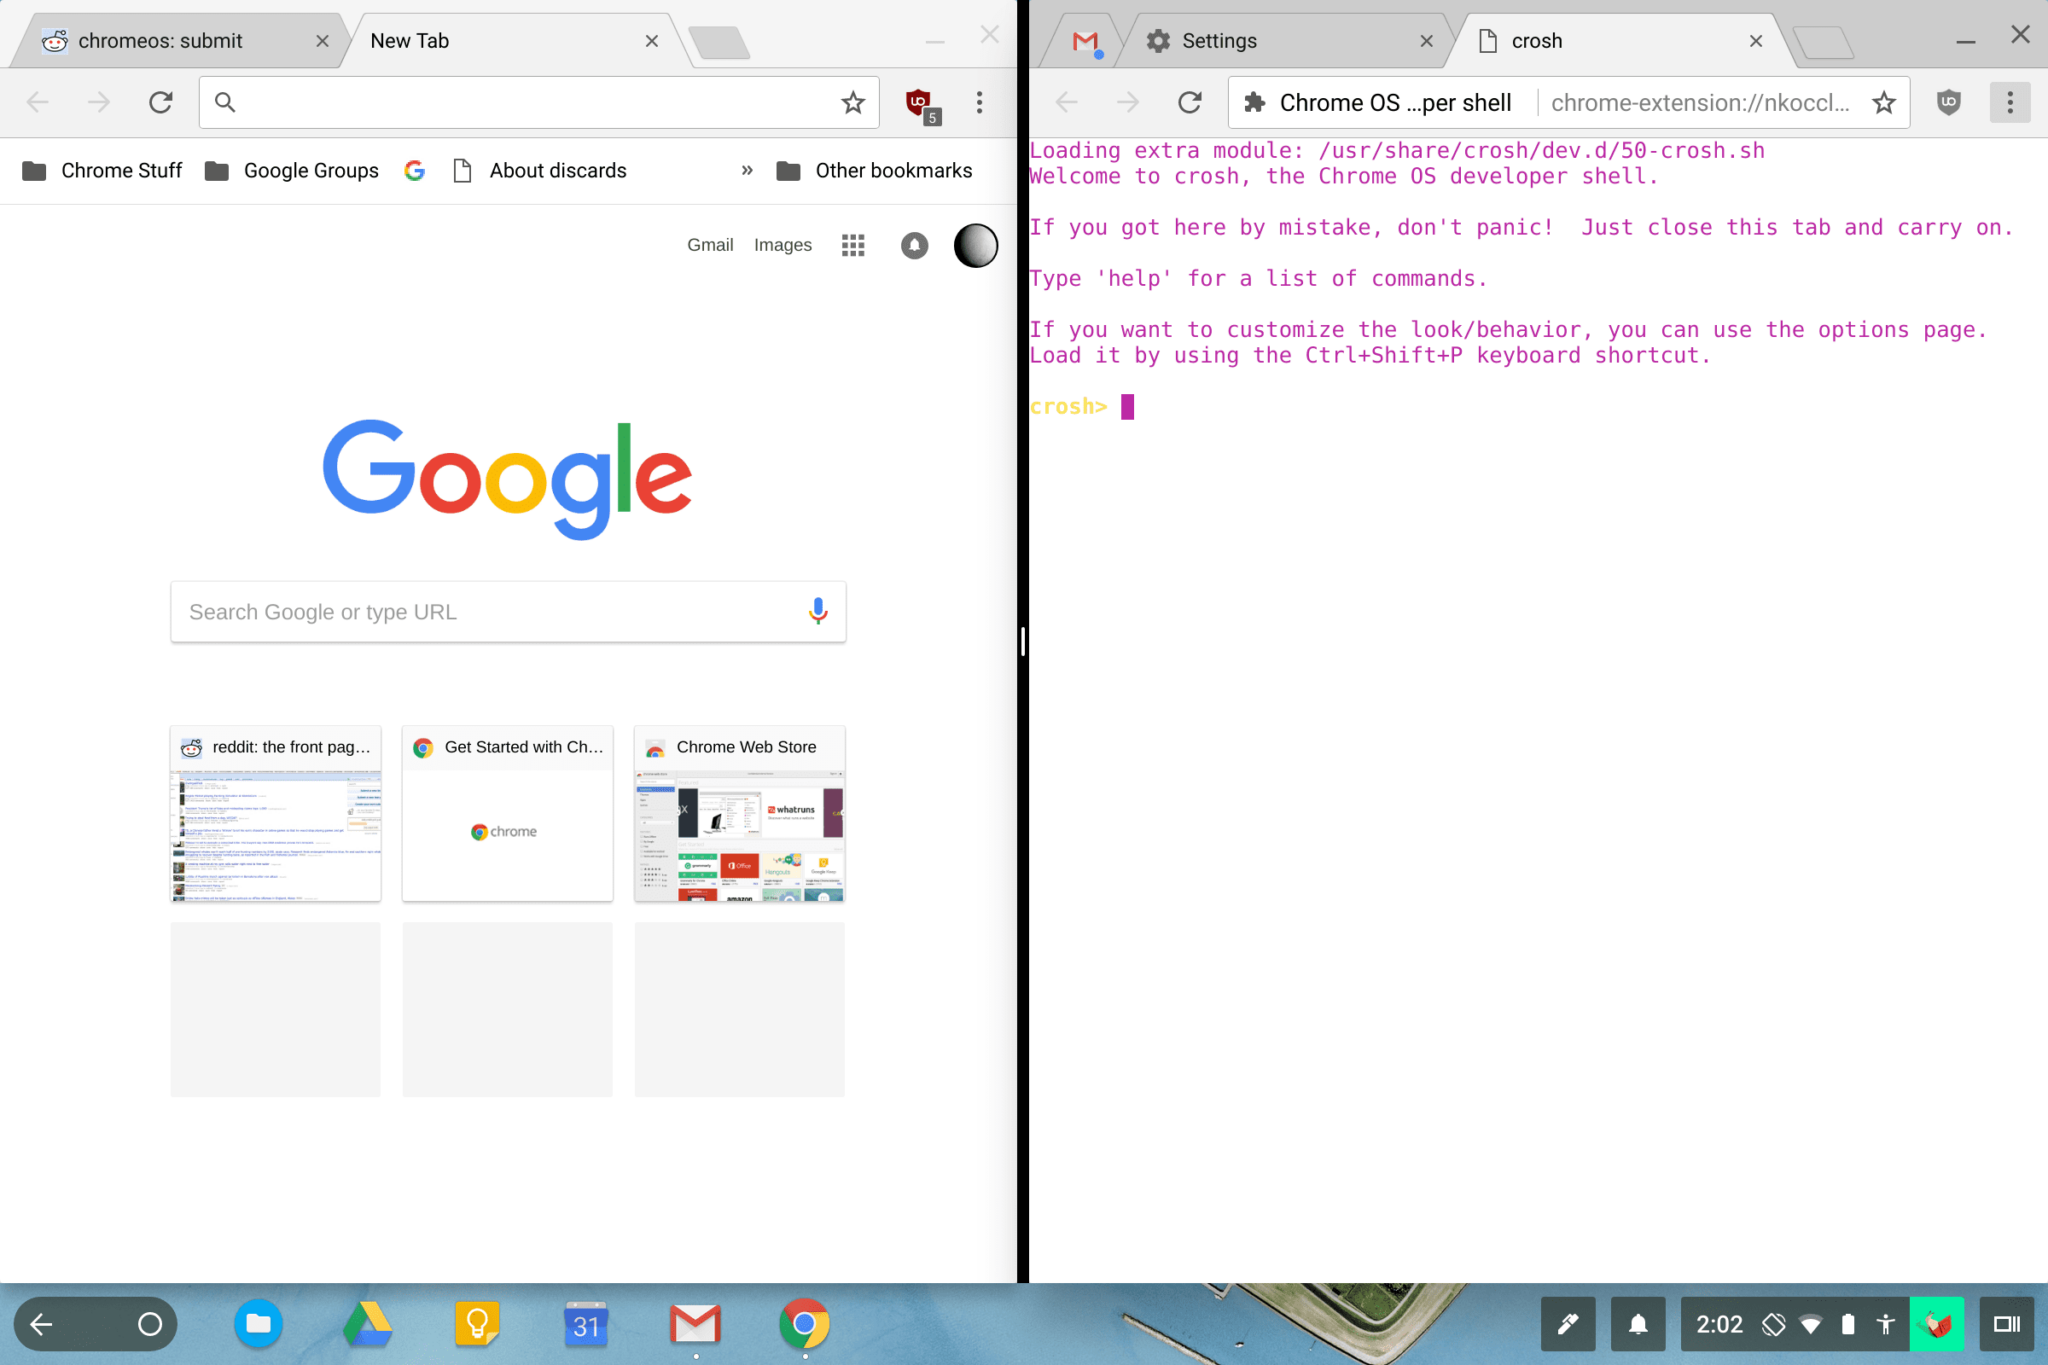Open notifications via the bell icon

click(x=1637, y=1324)
